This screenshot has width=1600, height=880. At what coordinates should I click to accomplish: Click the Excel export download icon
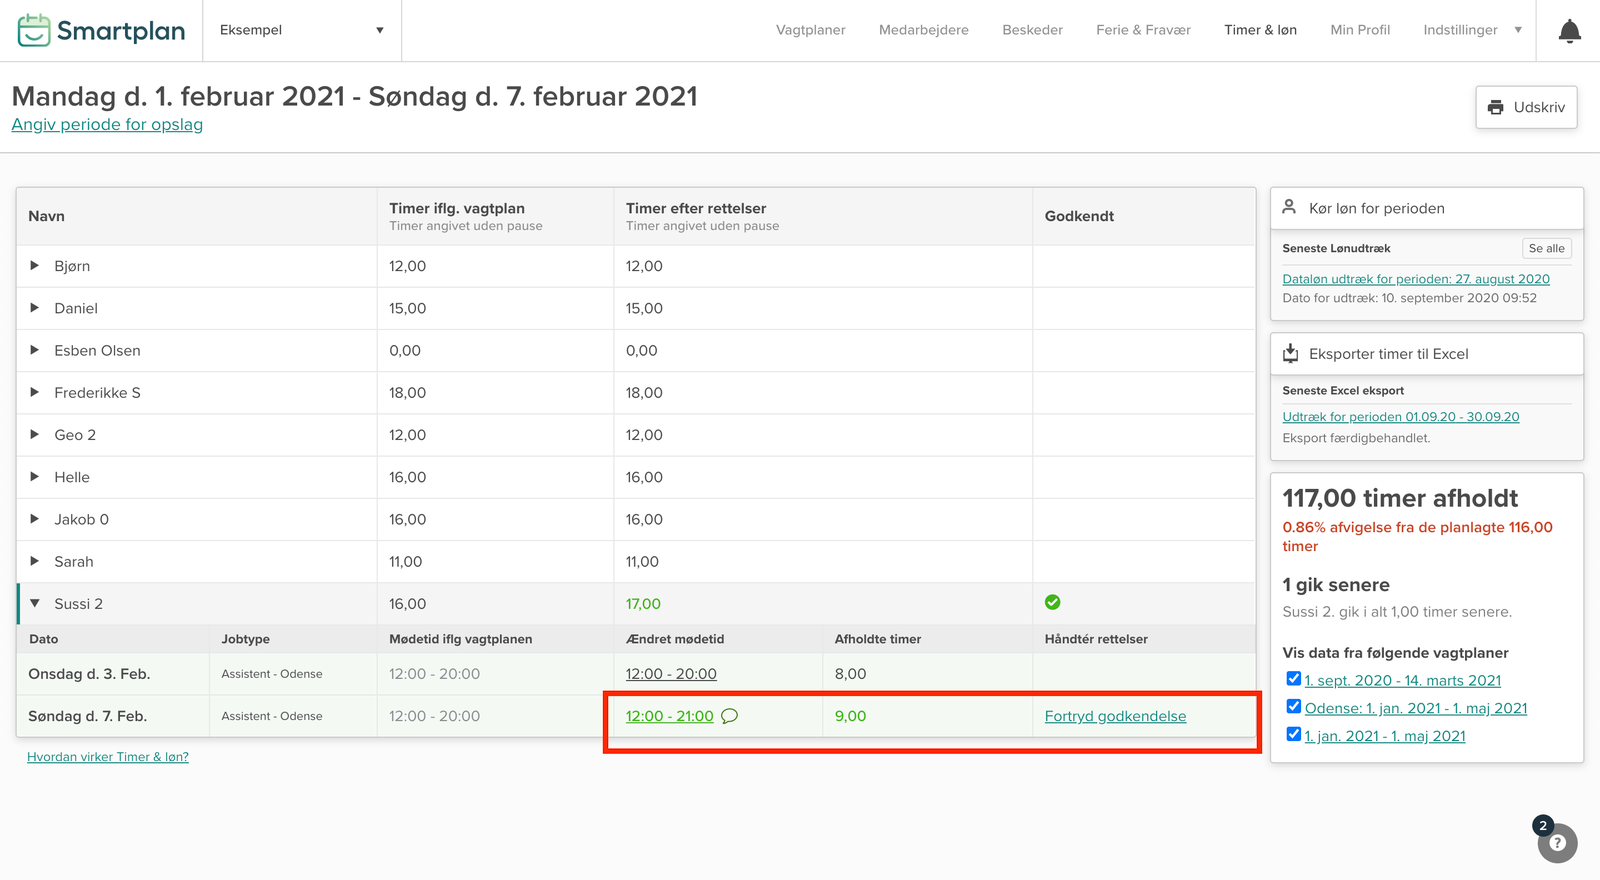pyautogui.click(x=1290, y=353)
